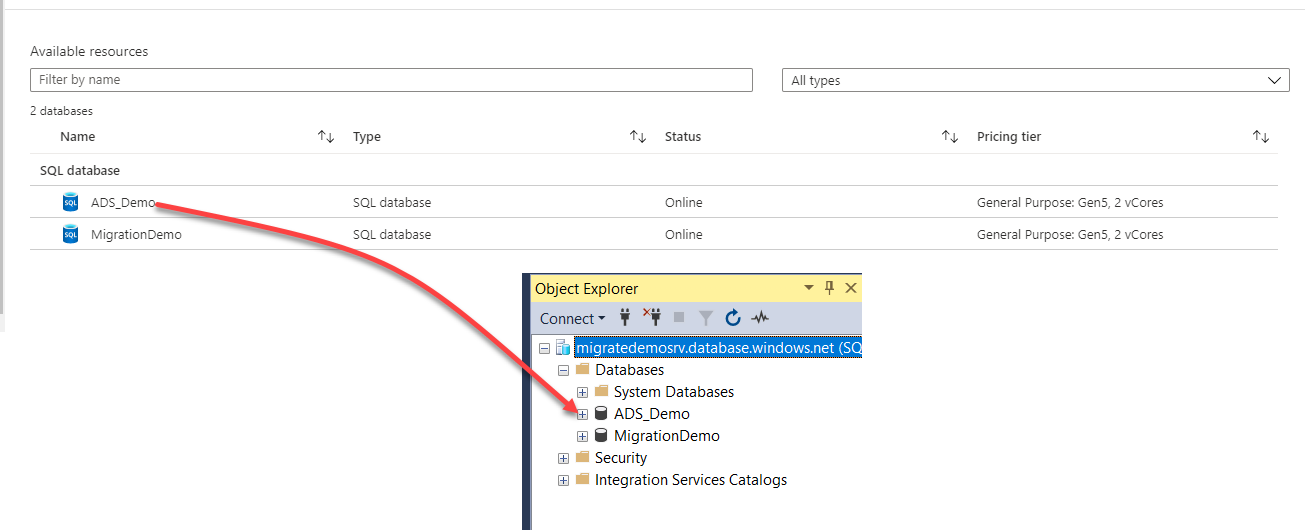
Task: Sort resources by Name column
Action: (326, 137)
